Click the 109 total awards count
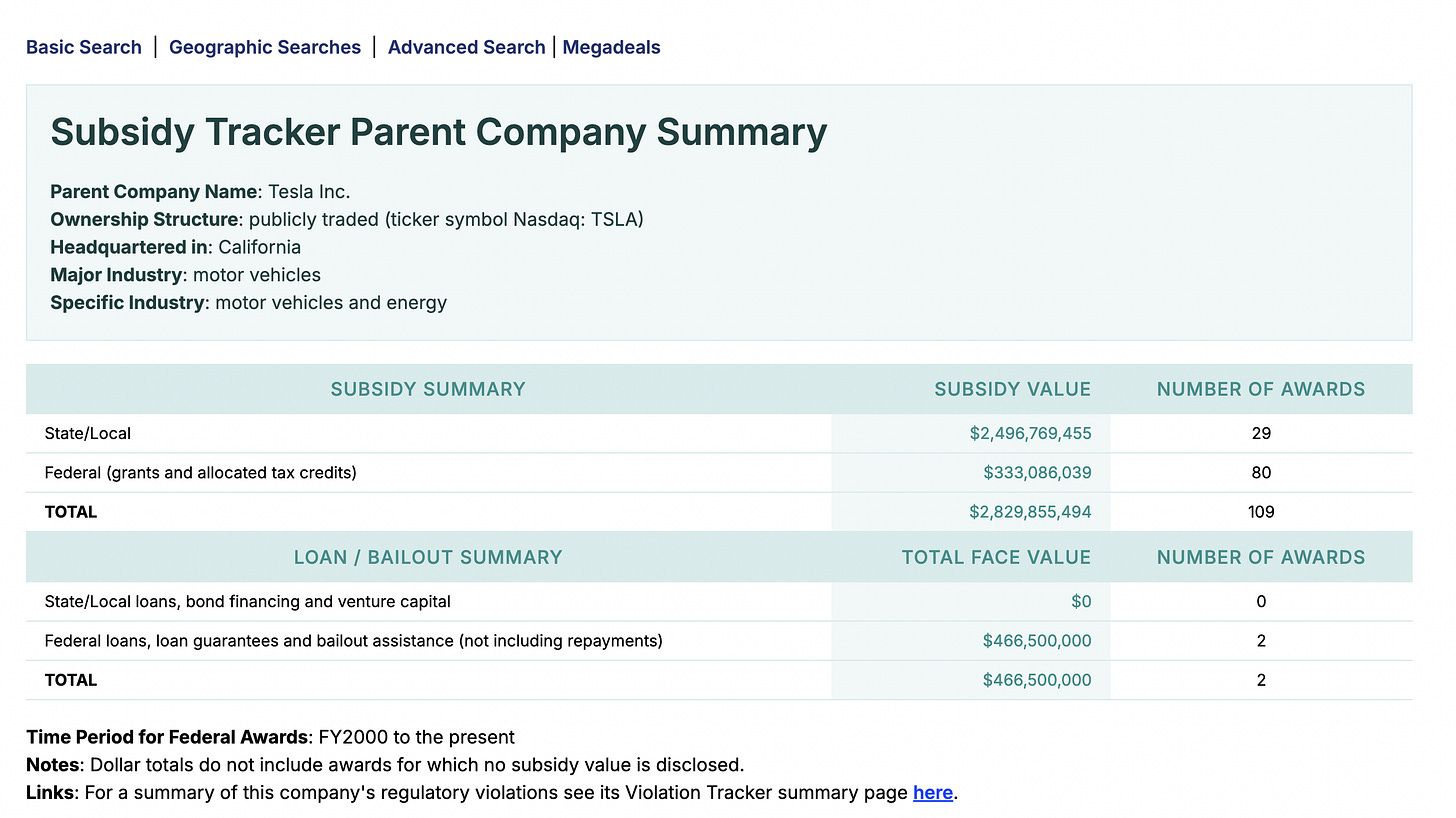This screenshot has height=818, width=1456. tap(1261, 512)
